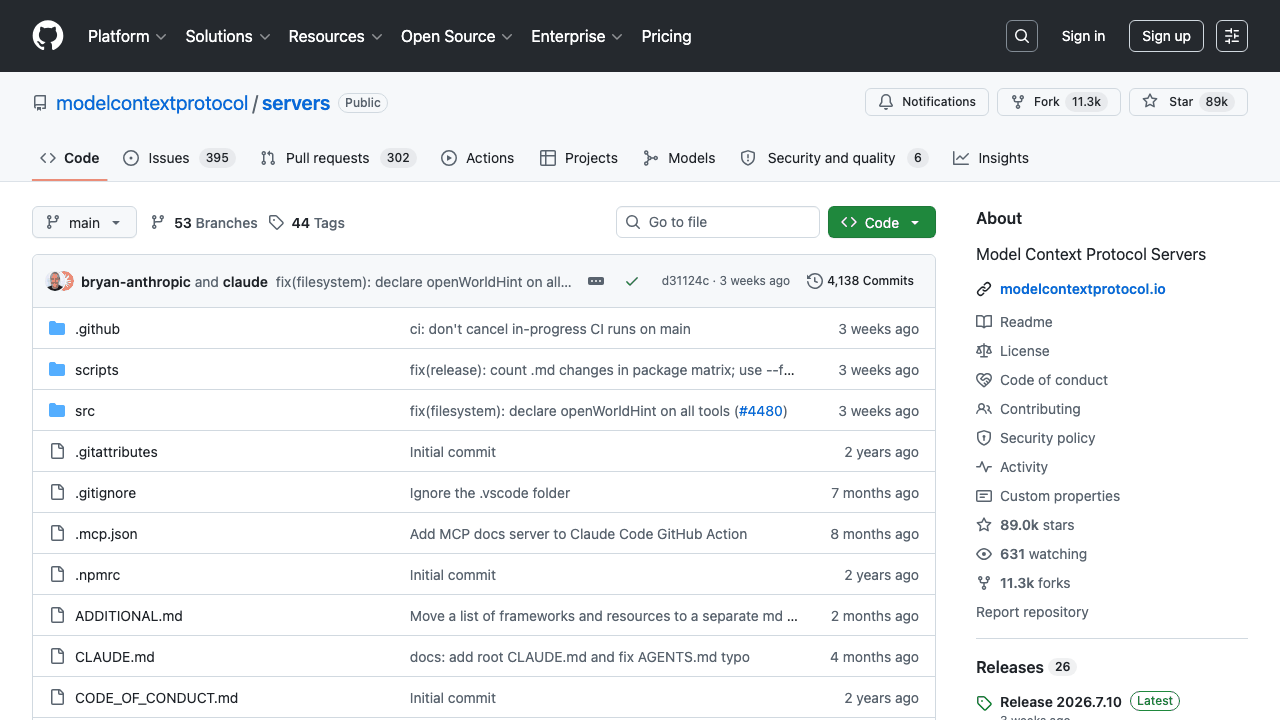
Task: Focus the Go to file search field
Action: (x=718, y=222)
